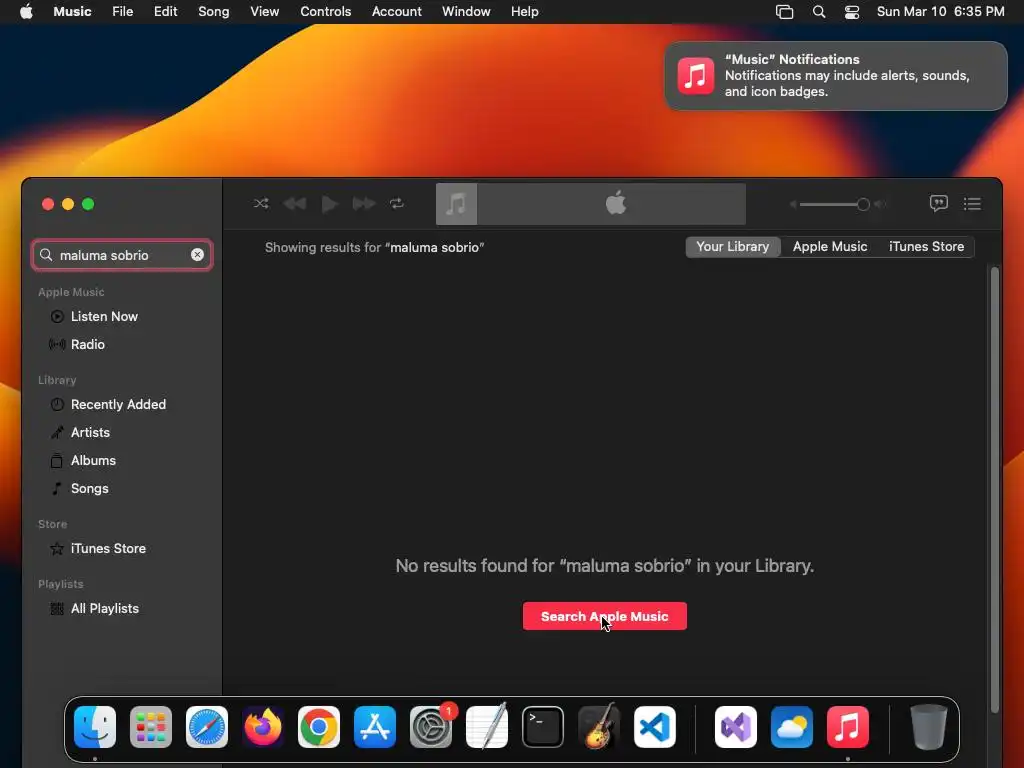Adjust the volume slider knob
1024x768 pixels.
click(x=863, y=204)
